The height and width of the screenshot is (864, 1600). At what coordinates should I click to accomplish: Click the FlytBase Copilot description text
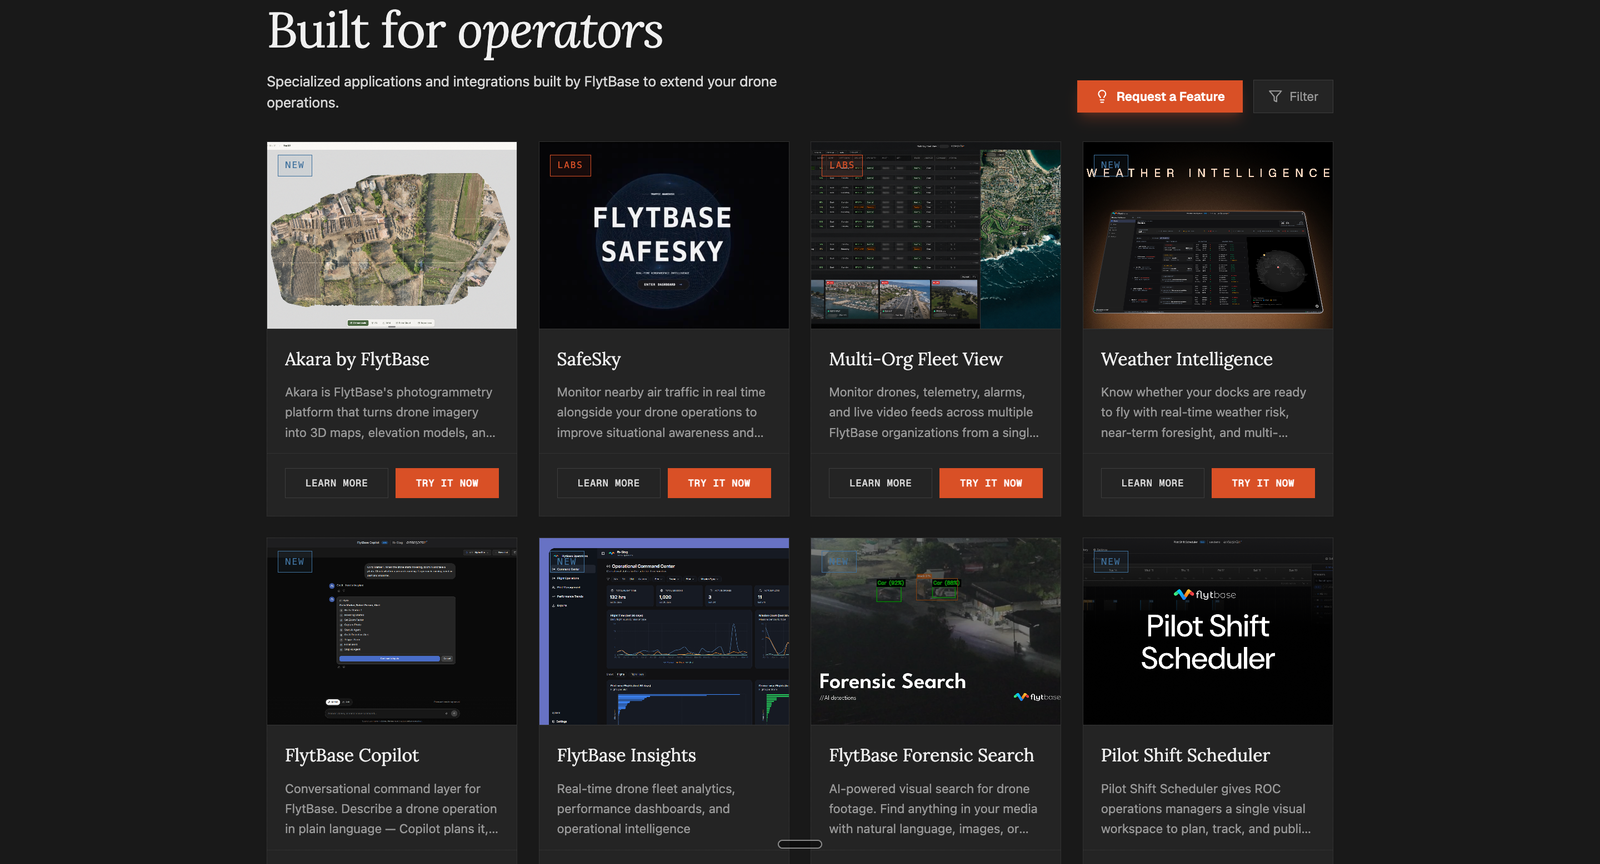point(392,809)
